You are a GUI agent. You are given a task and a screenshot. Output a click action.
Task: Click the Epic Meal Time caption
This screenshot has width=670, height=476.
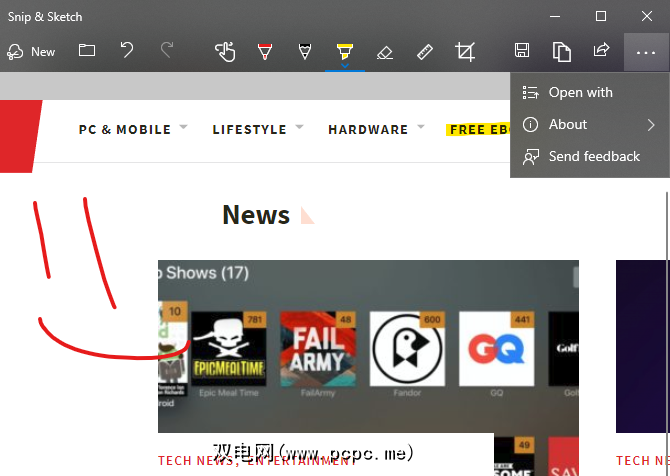click(229, 393)
